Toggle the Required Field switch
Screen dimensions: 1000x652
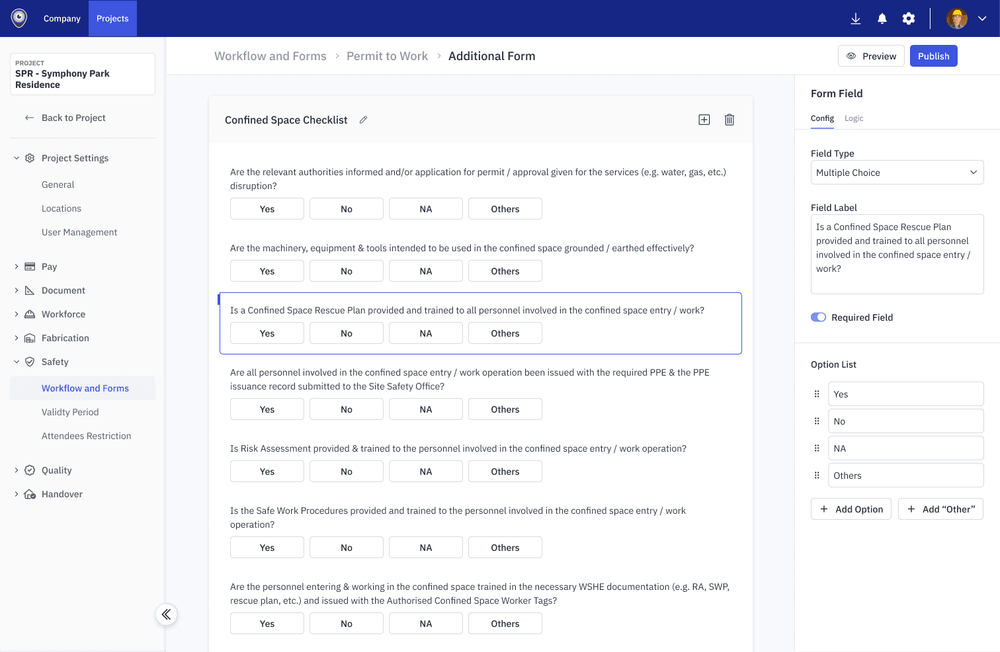pos(818,317)
